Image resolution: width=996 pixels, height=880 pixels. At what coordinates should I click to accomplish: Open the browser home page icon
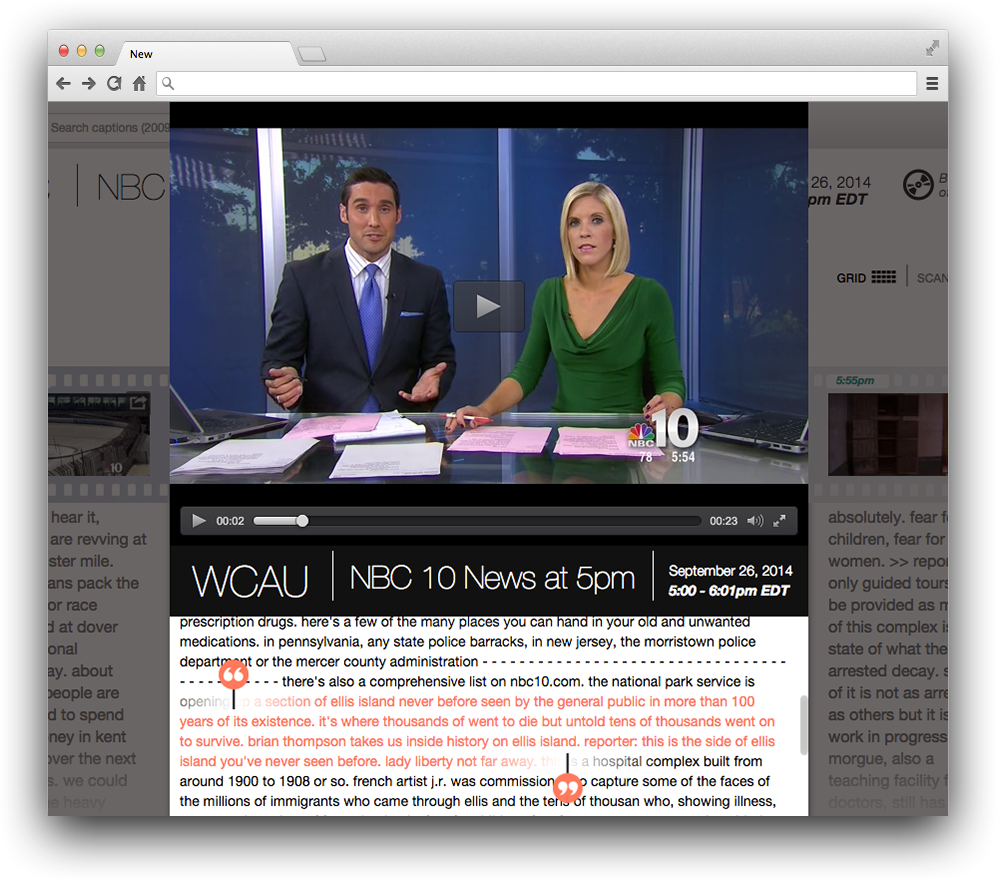pos(139,83)
